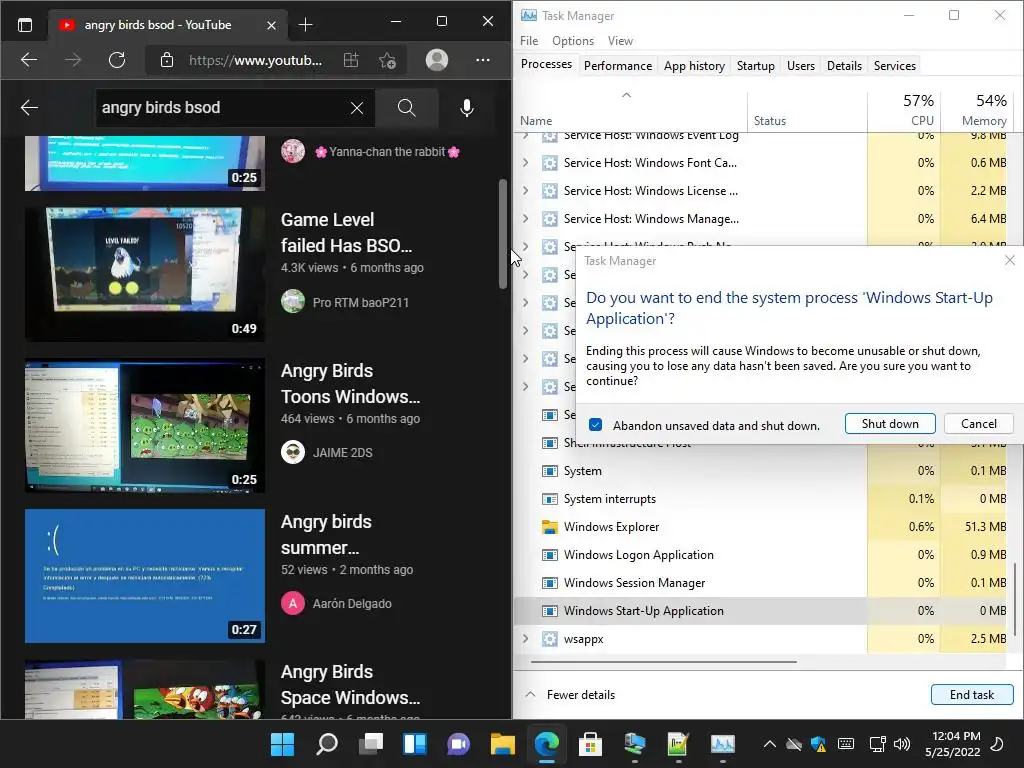Switch to the Startup tab

pyautogui.click(x=756, y=65)
